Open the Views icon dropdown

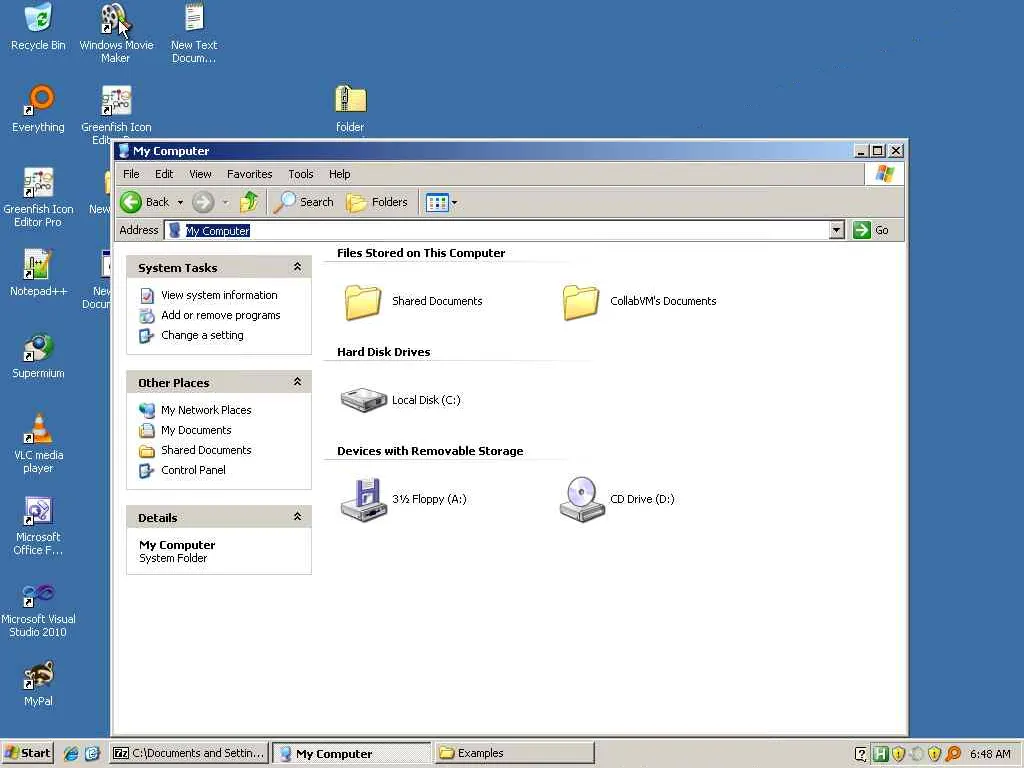click(x=441, y=202)
